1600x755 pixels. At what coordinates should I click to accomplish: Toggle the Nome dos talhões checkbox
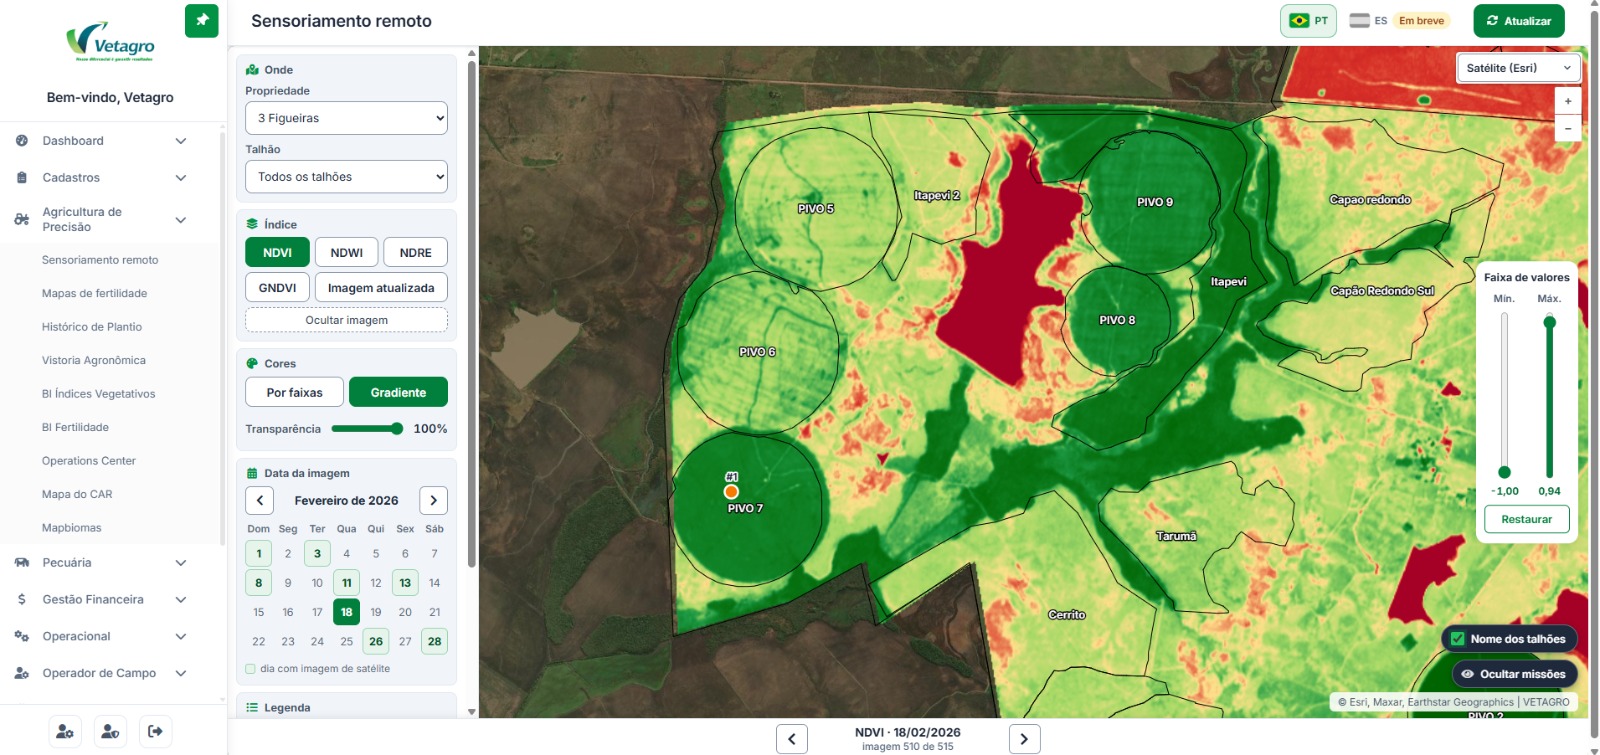(1458, 639)
